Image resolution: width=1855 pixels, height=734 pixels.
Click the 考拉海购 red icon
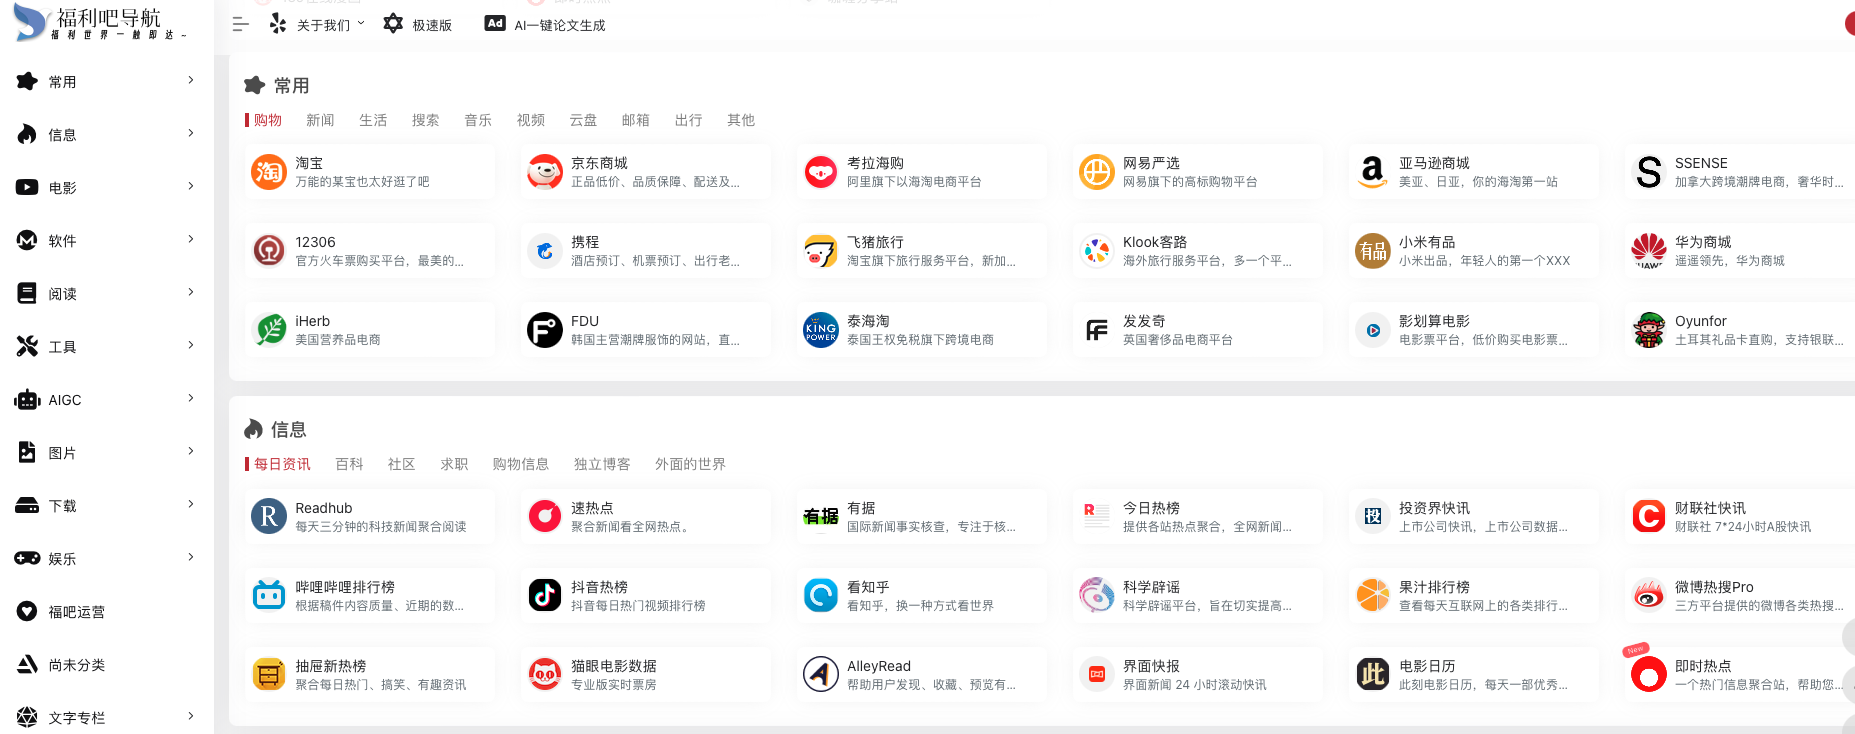pyautogui.click(x=821, y=172)
